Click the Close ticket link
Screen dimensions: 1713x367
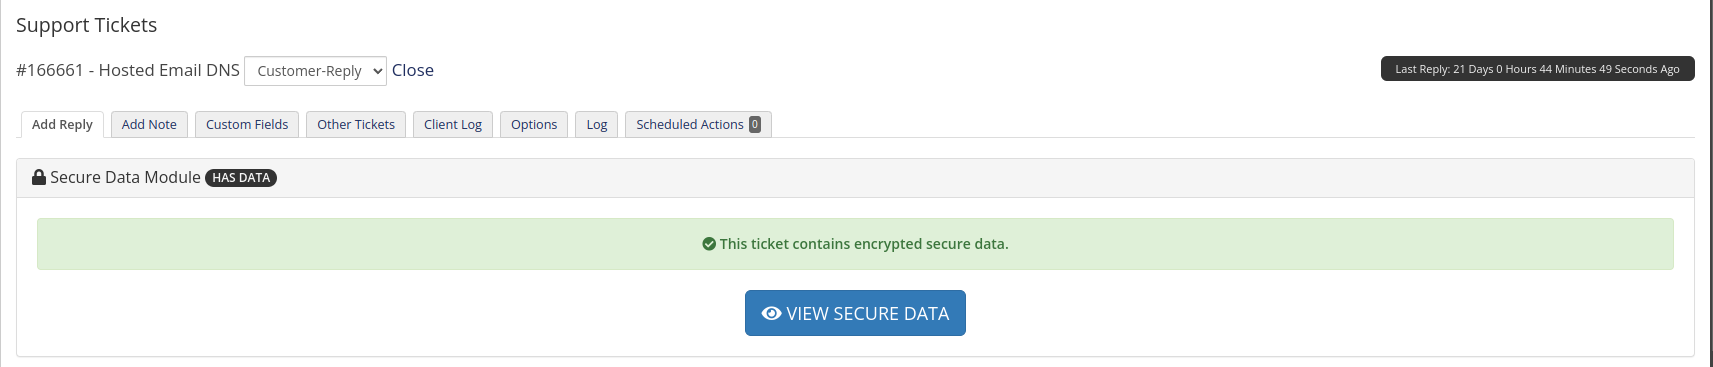point(413,70)
